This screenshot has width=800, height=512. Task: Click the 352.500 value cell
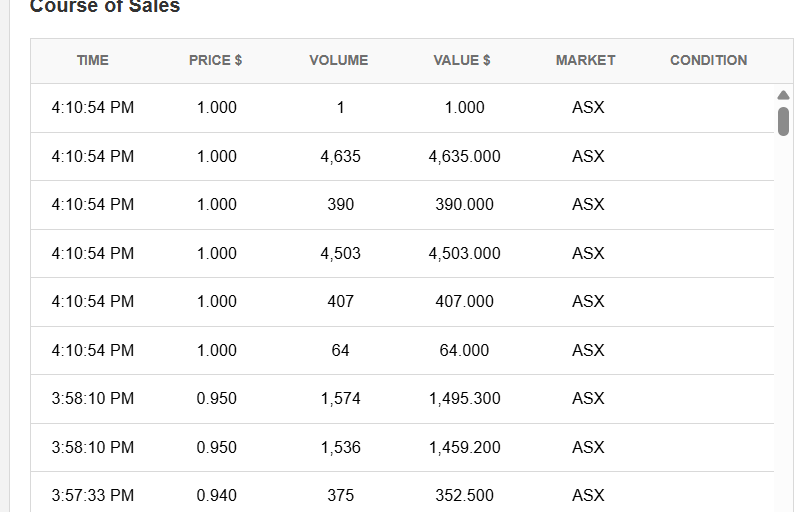[x=464, y=495]
